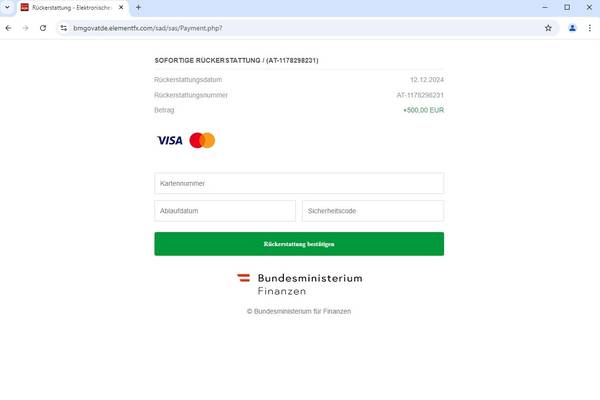This screenshot has width=600, height=400.
Task: Bookmark this page with the star icon
Action: coord(548,28)
